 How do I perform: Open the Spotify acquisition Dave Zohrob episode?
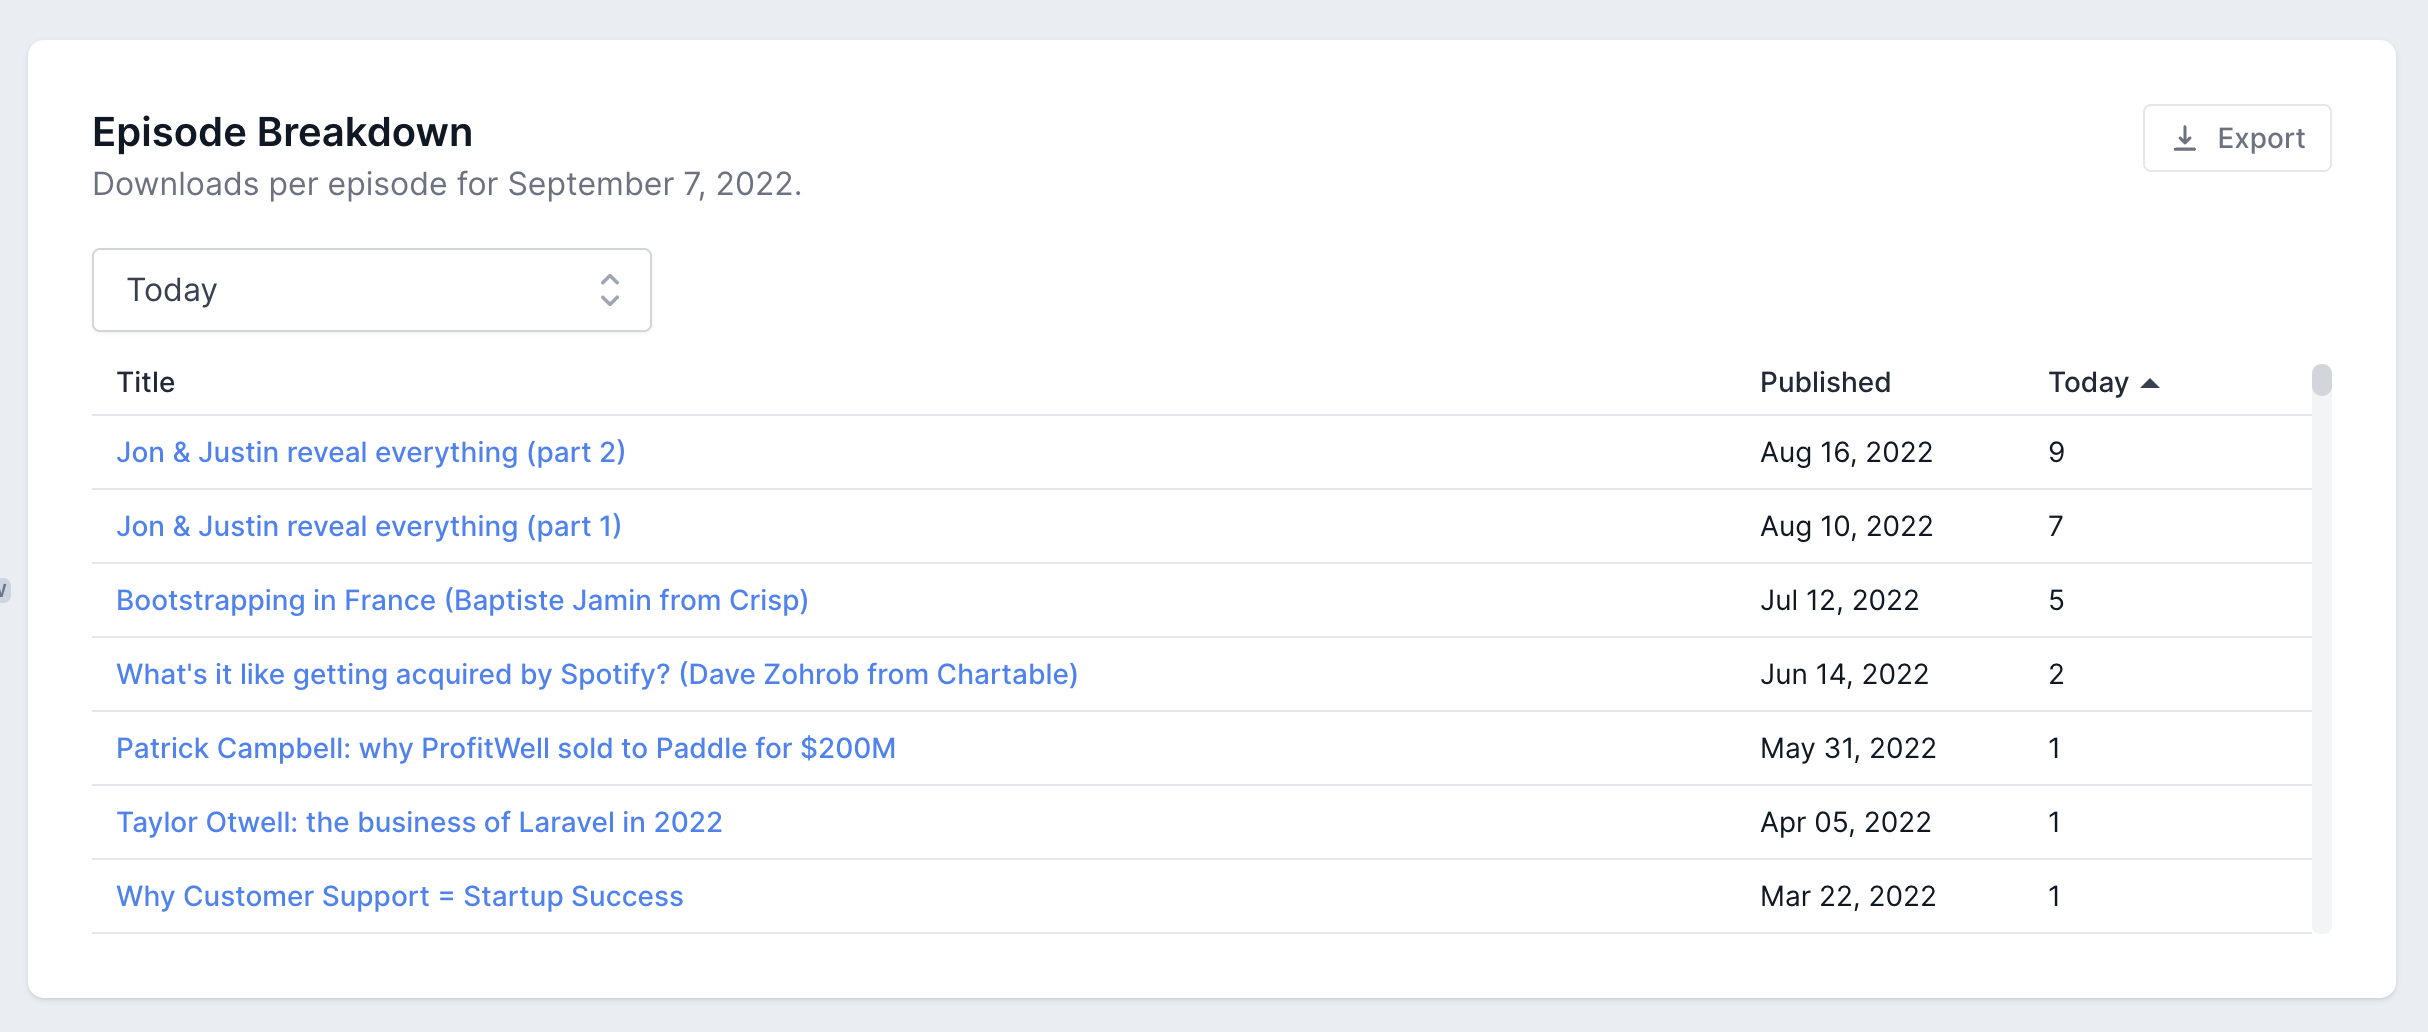click(597, 674)
